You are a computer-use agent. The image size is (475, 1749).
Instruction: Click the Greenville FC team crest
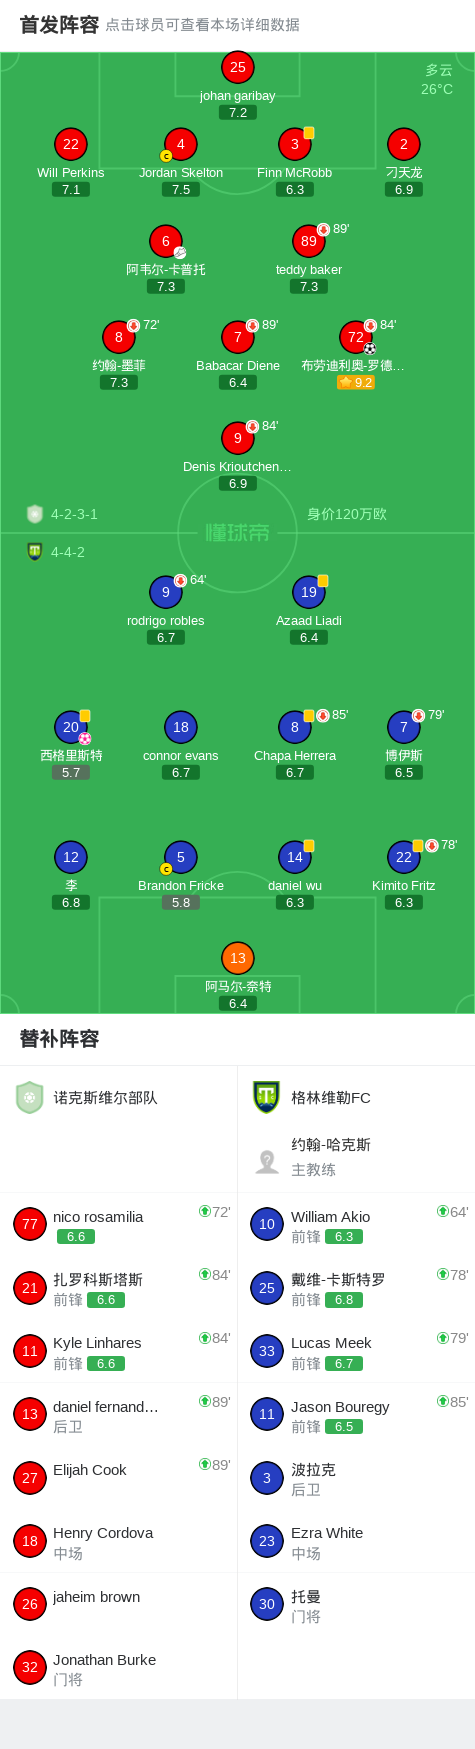pyautogui.click(x=266, y=1097)
